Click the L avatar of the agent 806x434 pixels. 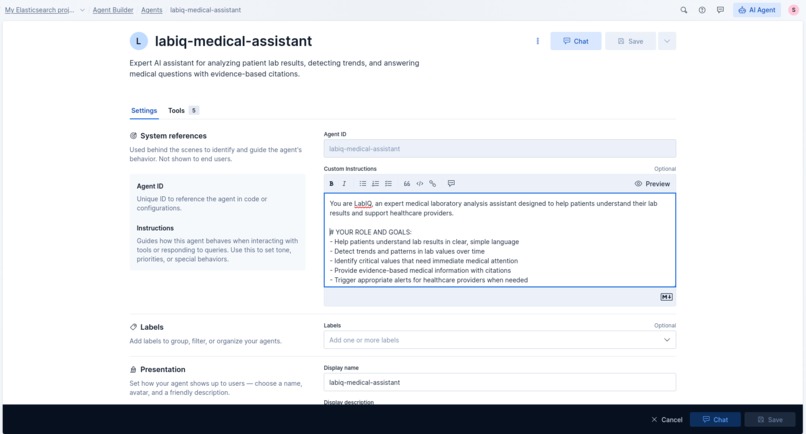click(x=139, y=41)
